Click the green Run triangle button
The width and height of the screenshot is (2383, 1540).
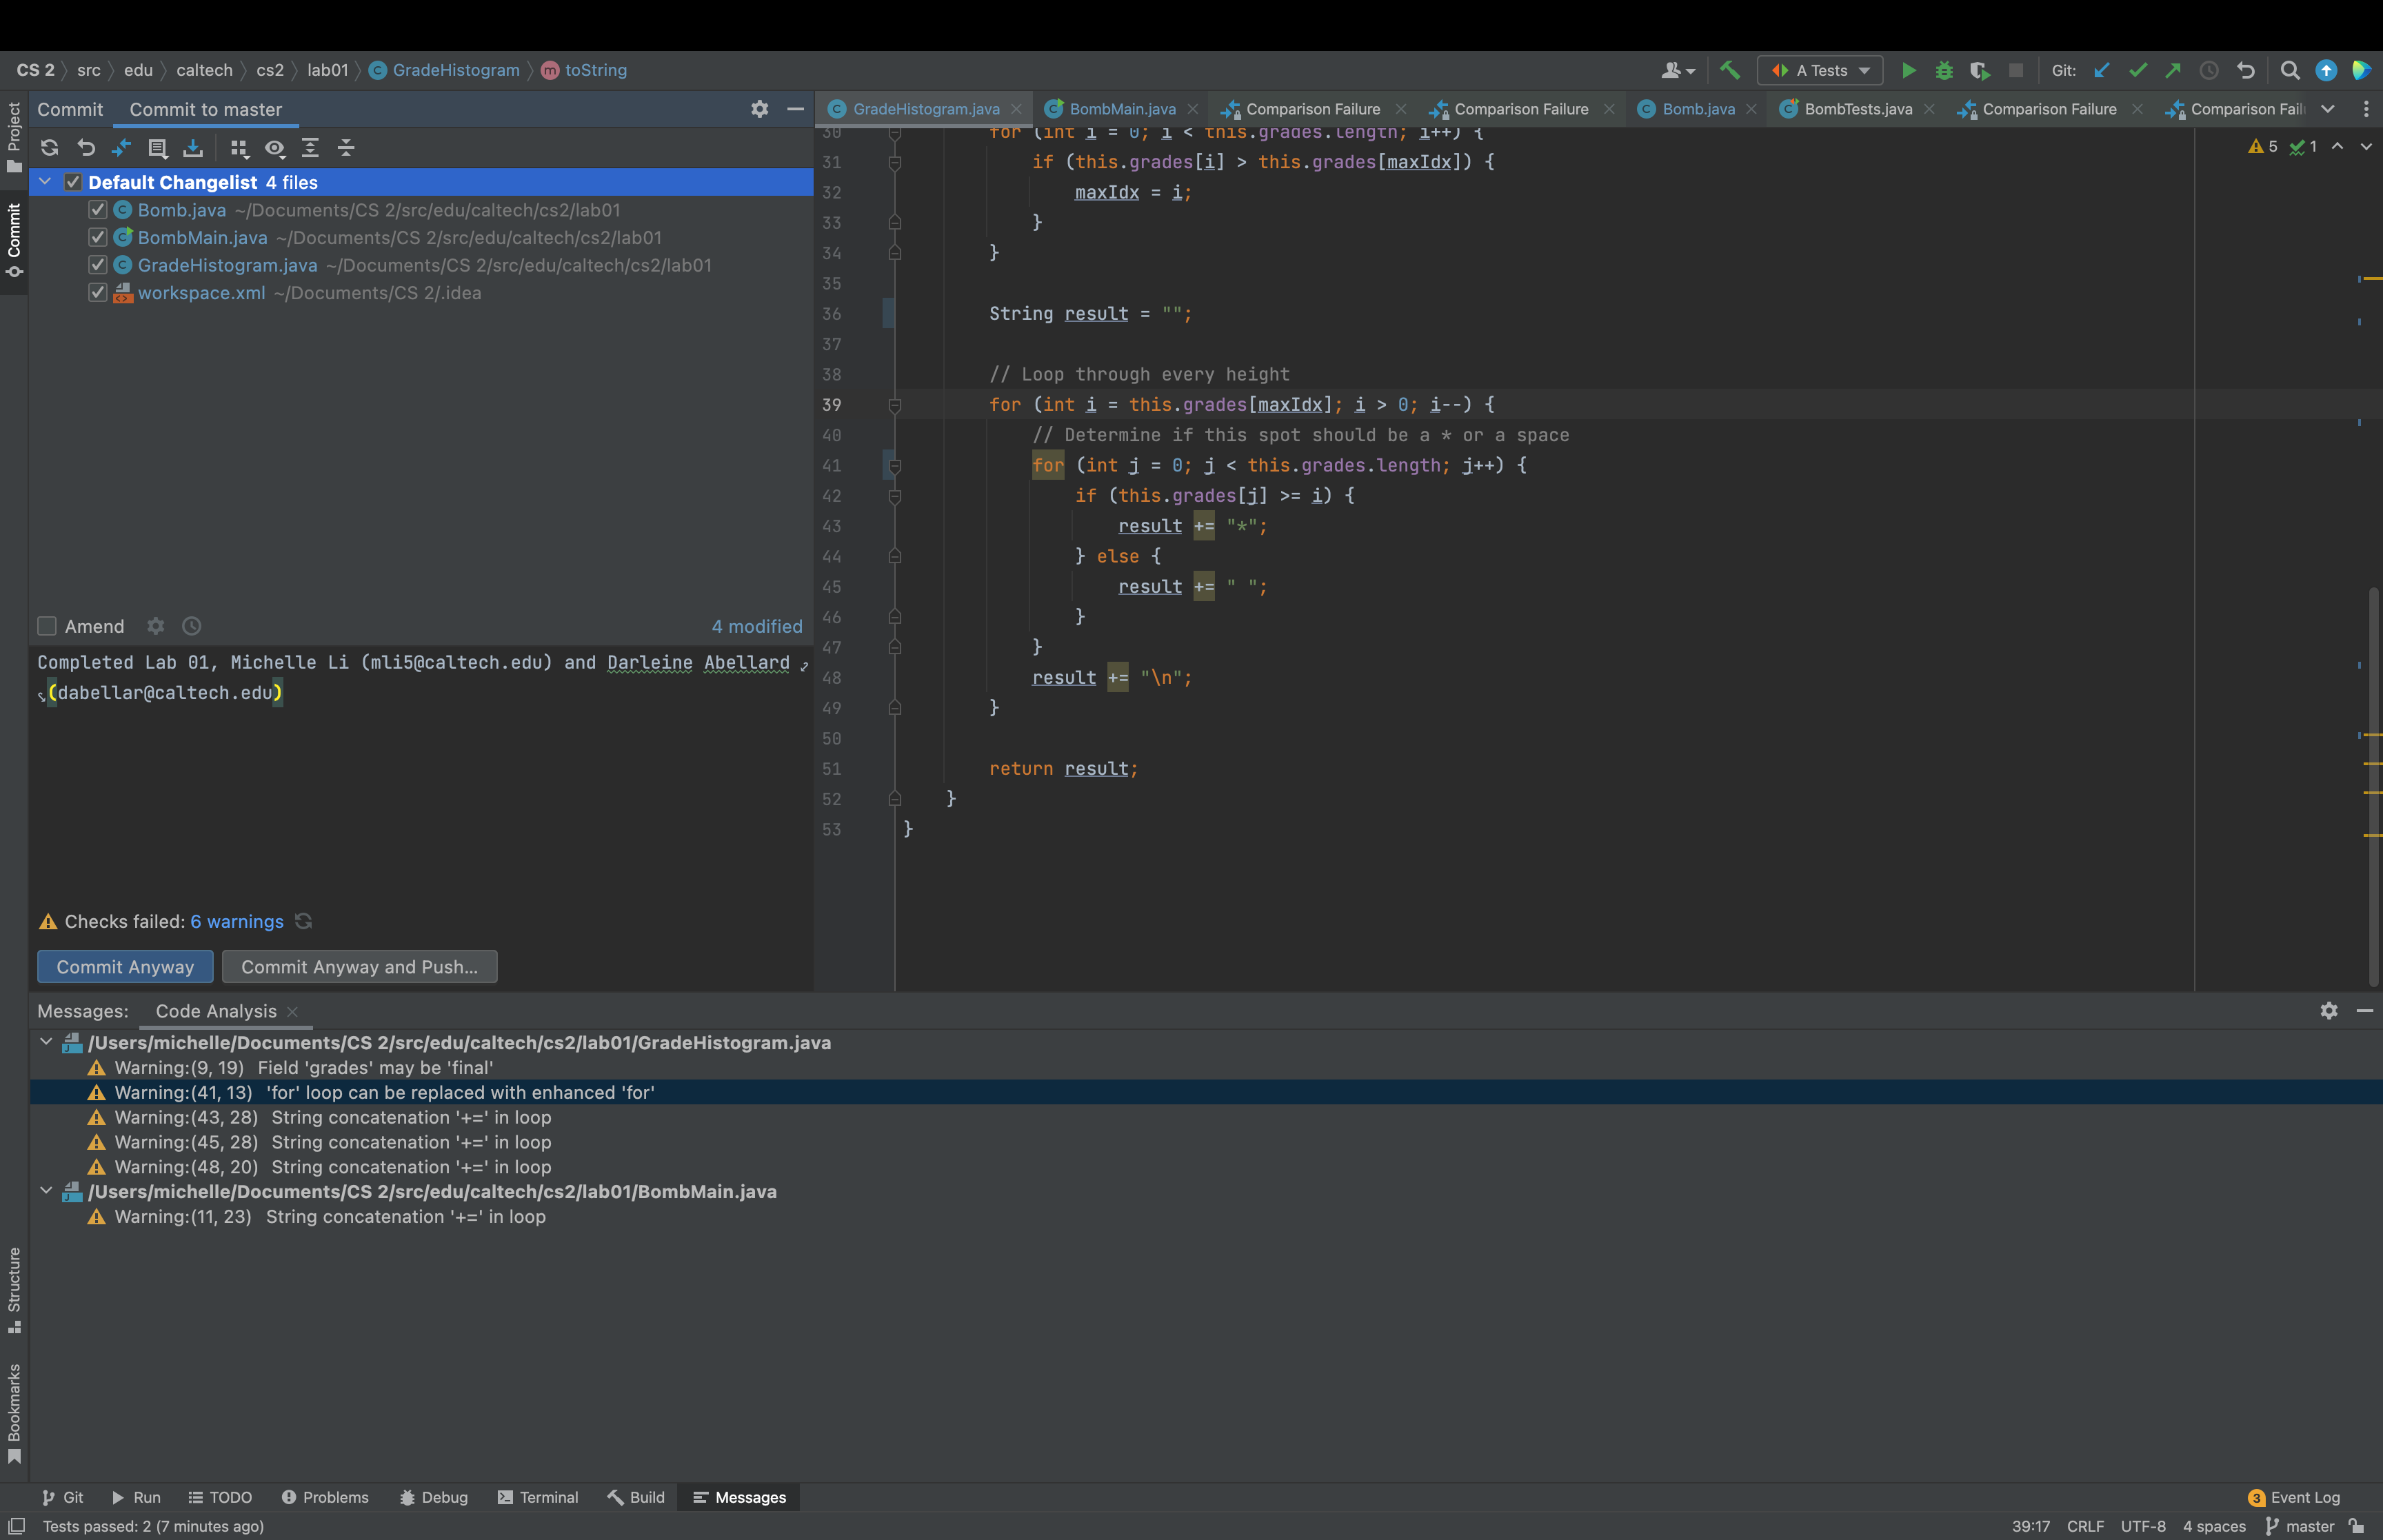(1908, 70)
